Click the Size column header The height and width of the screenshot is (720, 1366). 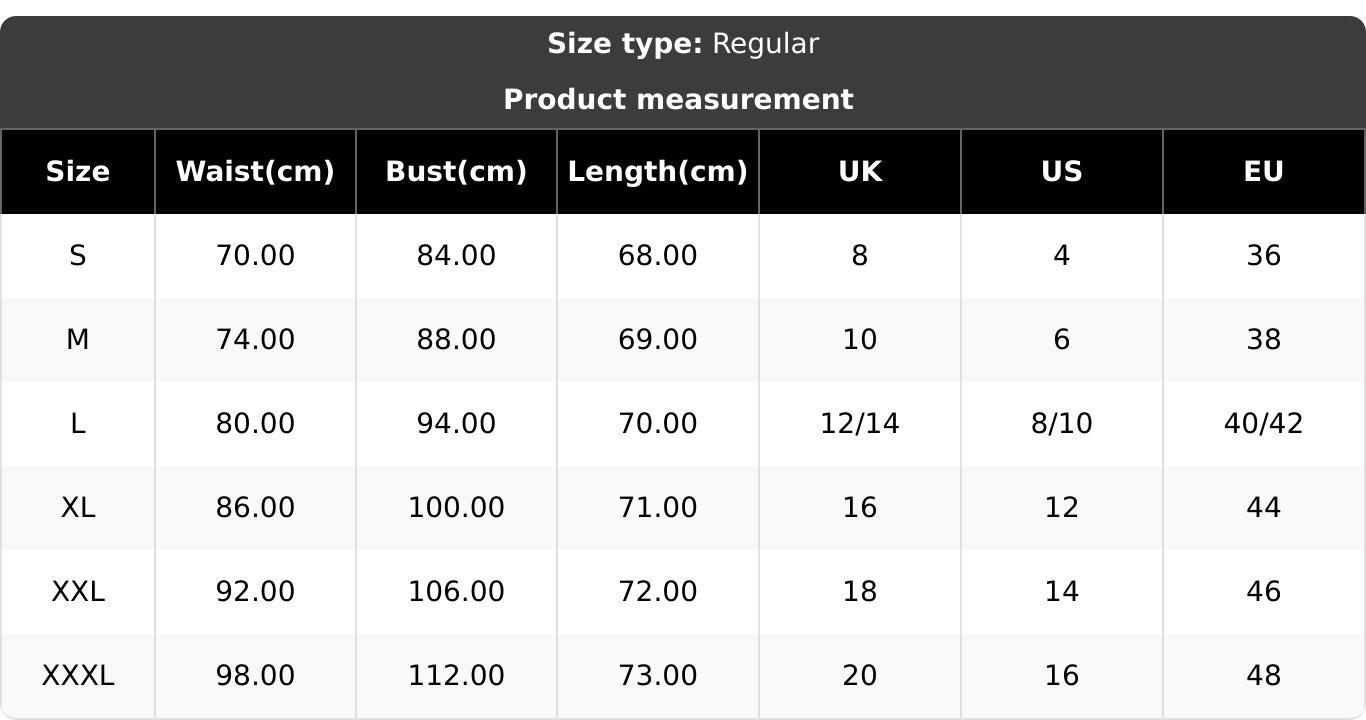78,172
